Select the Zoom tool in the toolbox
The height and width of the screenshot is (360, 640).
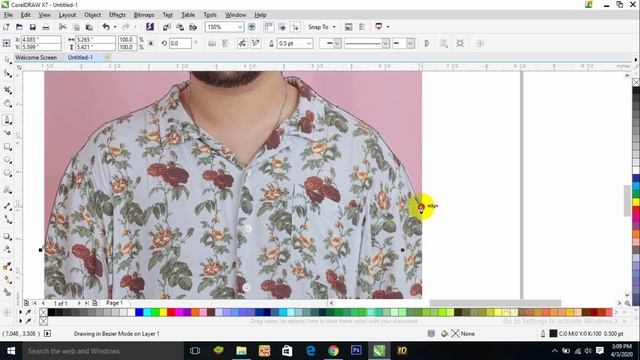7,104
